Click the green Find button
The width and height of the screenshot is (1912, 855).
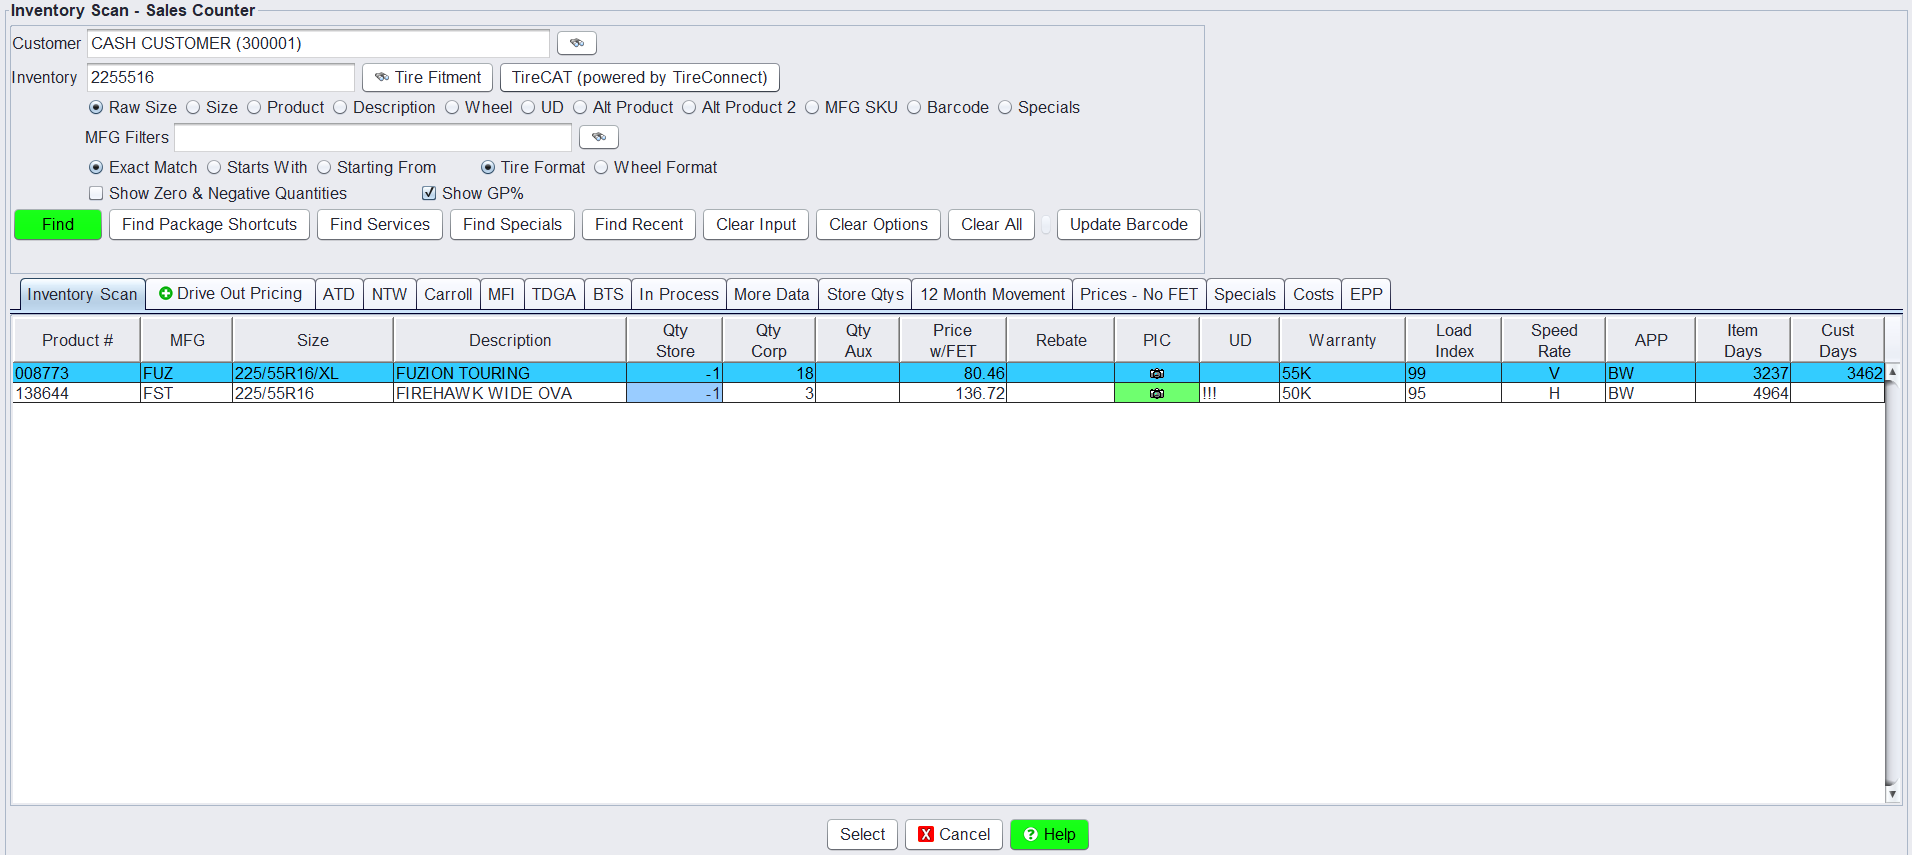(58, 225)
